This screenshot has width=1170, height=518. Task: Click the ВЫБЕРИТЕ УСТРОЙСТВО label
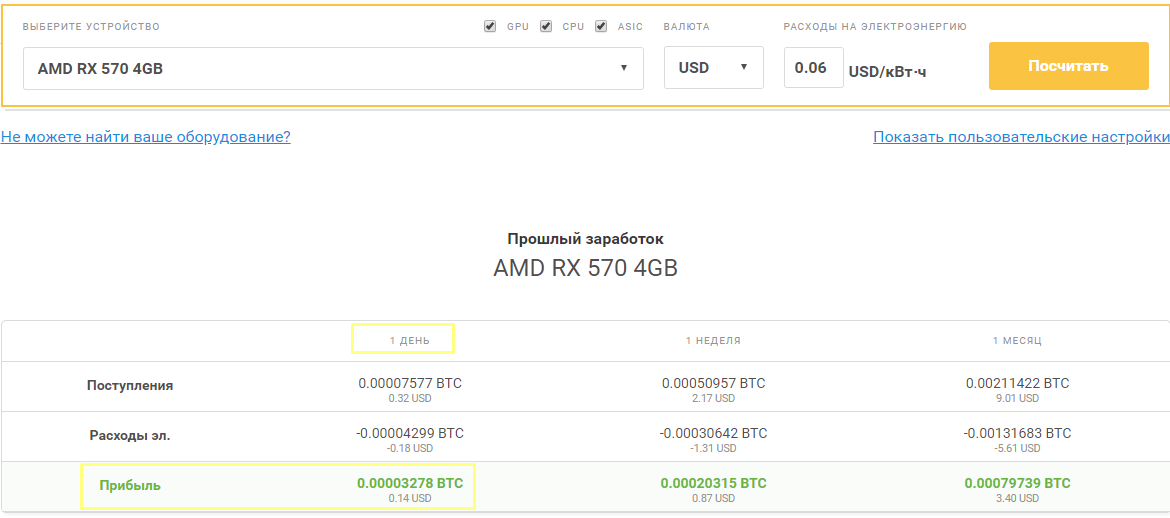pyautogui.click(x=91, y=27)
